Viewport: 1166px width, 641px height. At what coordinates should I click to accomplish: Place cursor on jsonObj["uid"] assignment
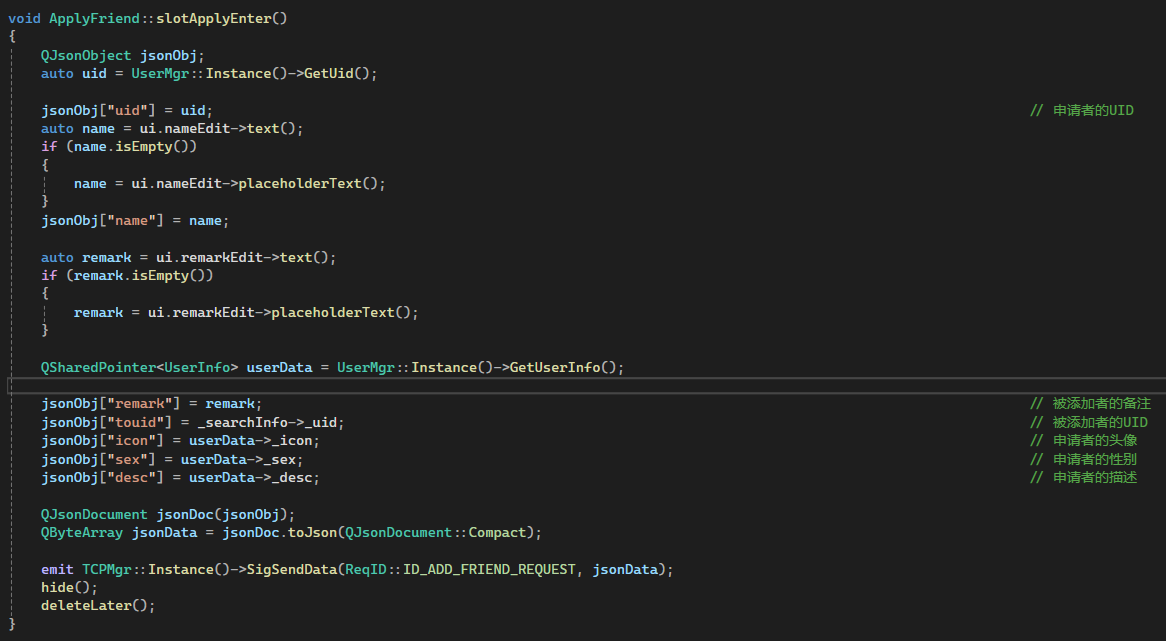tap(126, 110)
